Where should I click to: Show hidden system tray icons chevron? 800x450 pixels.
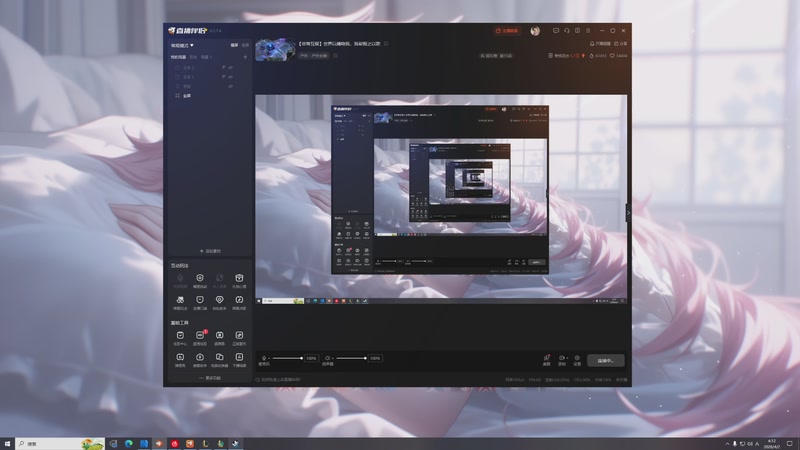coord(727,444)
